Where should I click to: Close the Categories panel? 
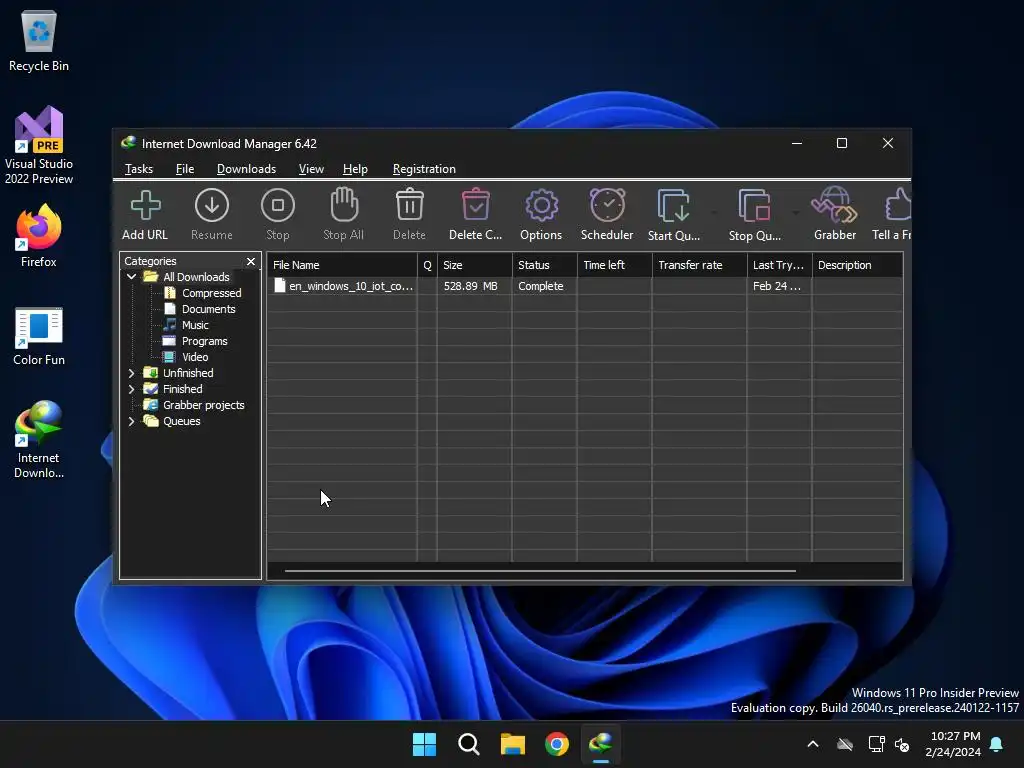(251, 261)
